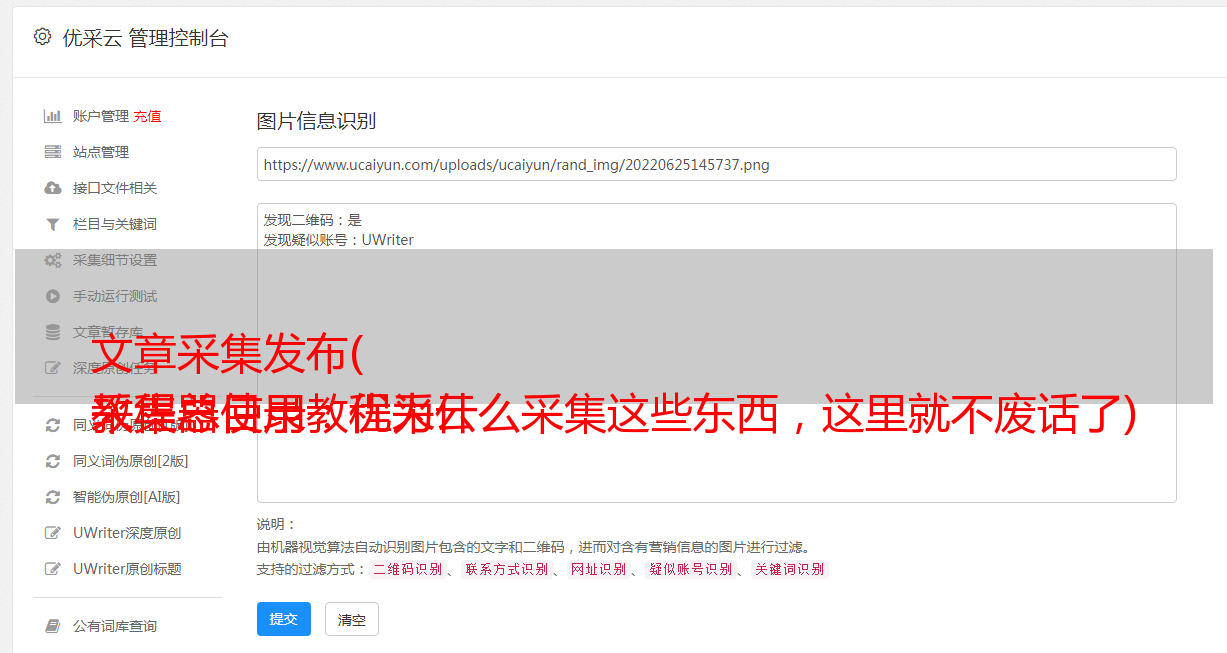The image size is (1227, 653).
Task: Open 采集细节设置 menu item
Action: 115,260
